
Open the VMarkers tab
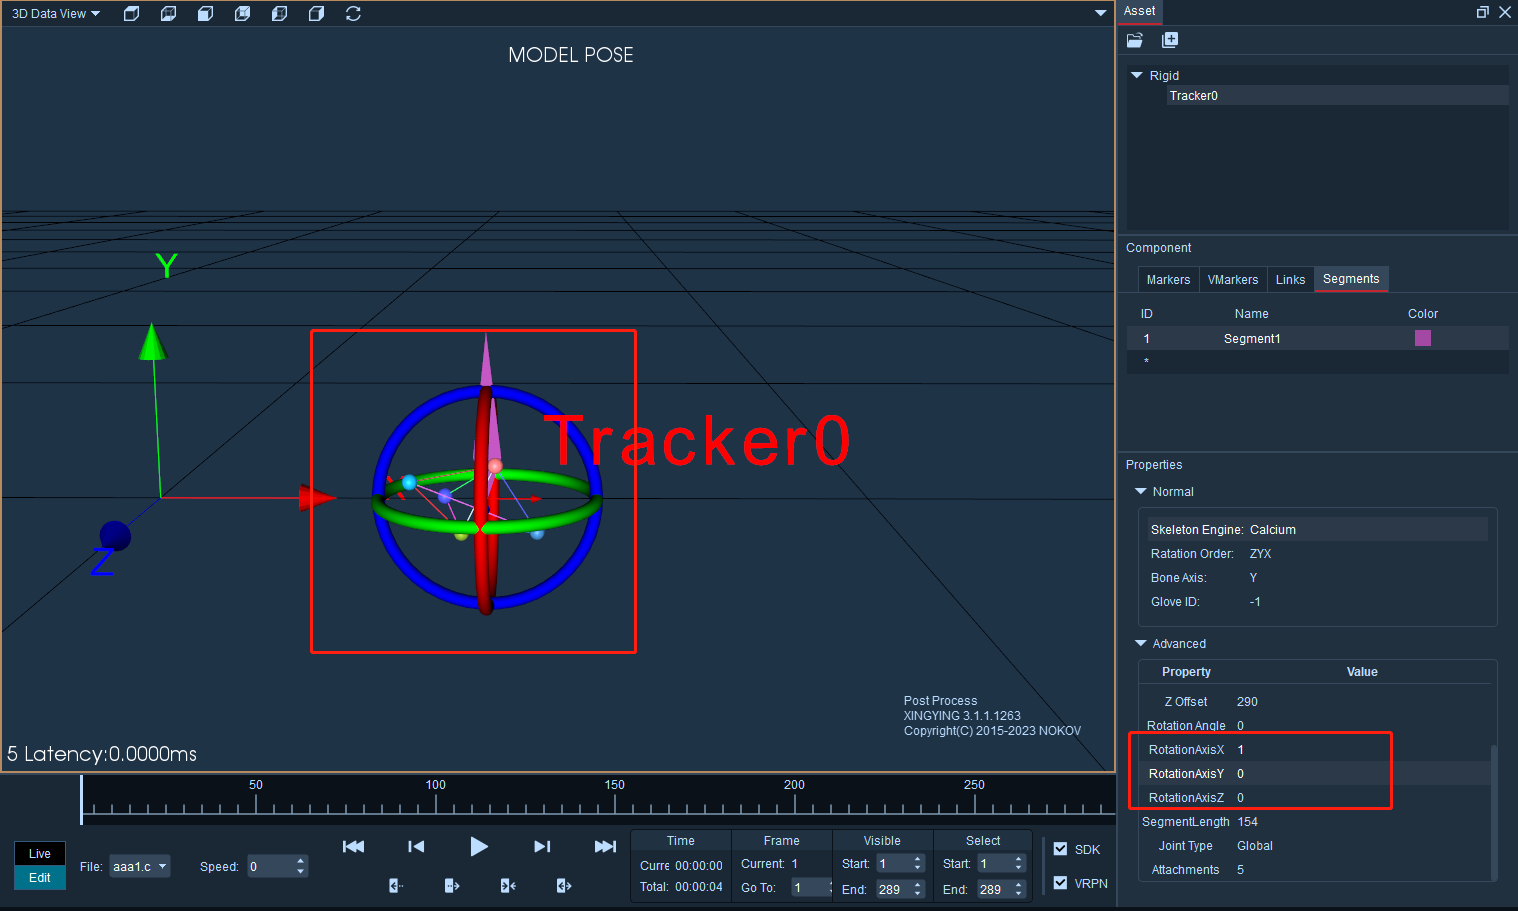(1233, 280)
